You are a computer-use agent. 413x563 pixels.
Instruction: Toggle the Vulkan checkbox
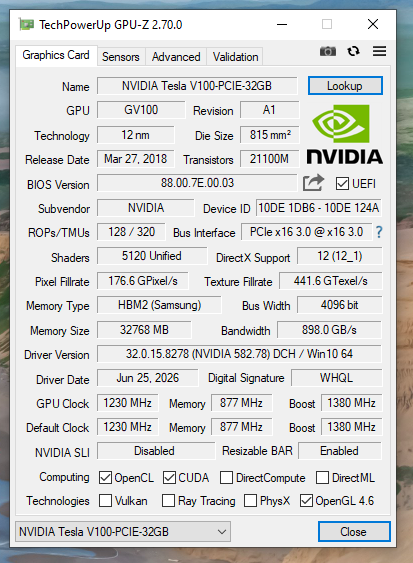pyautogui.click(x=105, y=501)
